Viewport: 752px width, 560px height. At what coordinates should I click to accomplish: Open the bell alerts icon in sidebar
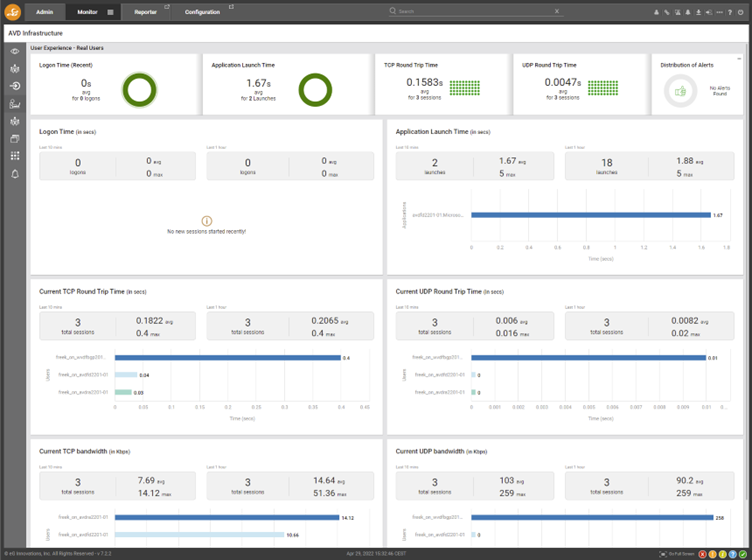click(x=15, y=174)
